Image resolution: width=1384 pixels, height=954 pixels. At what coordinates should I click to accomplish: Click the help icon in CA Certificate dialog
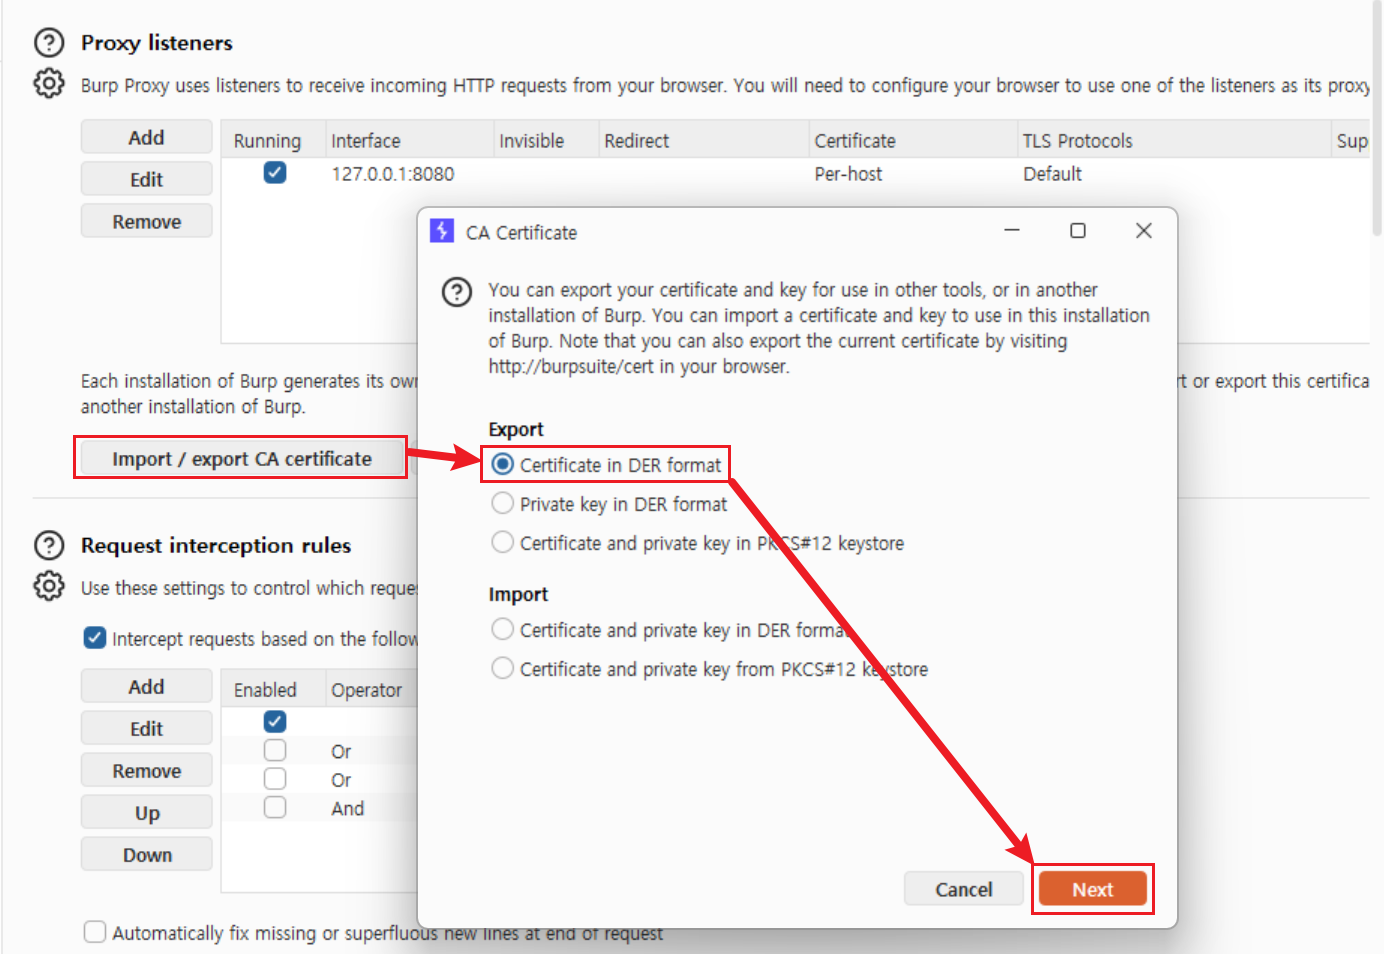pos(457,292)
